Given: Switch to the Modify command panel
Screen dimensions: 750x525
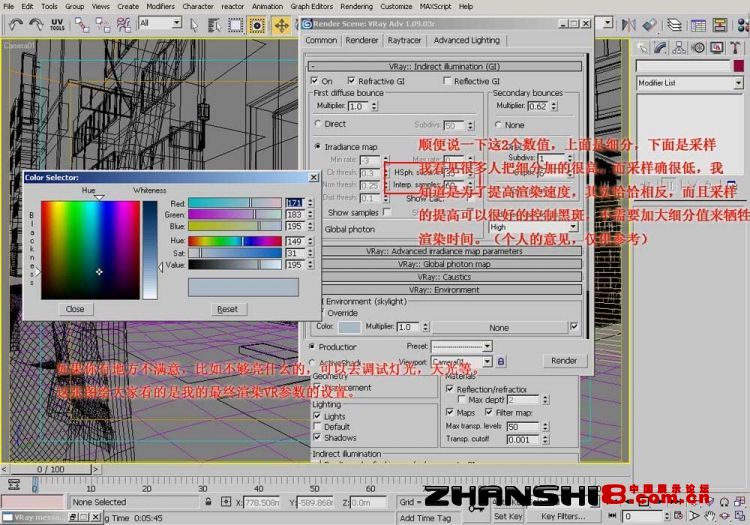Looking at the screenshot, I should 661,47.
